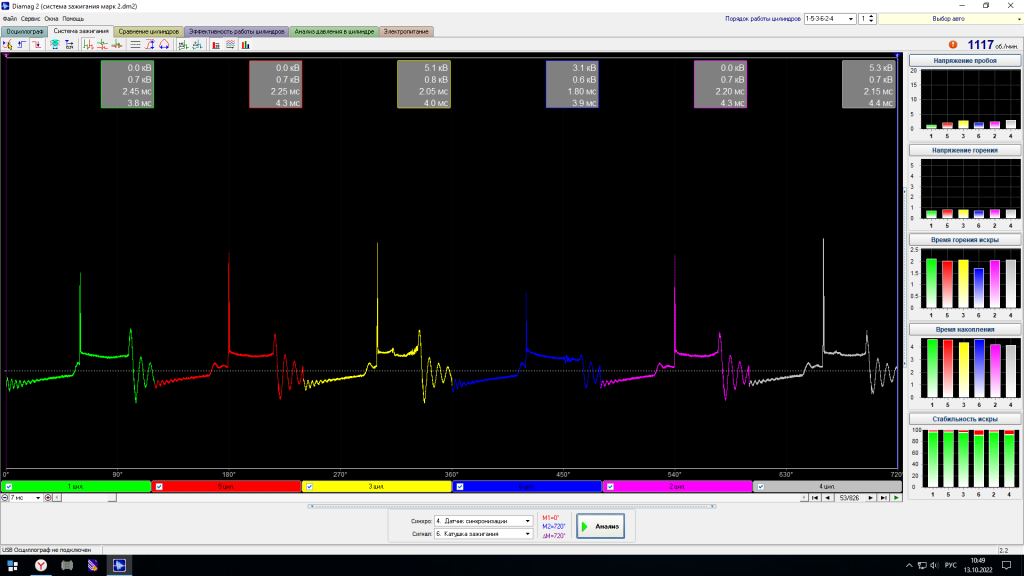
Task: Click the Время накопления panel header
Action: [x=965, y=329]
